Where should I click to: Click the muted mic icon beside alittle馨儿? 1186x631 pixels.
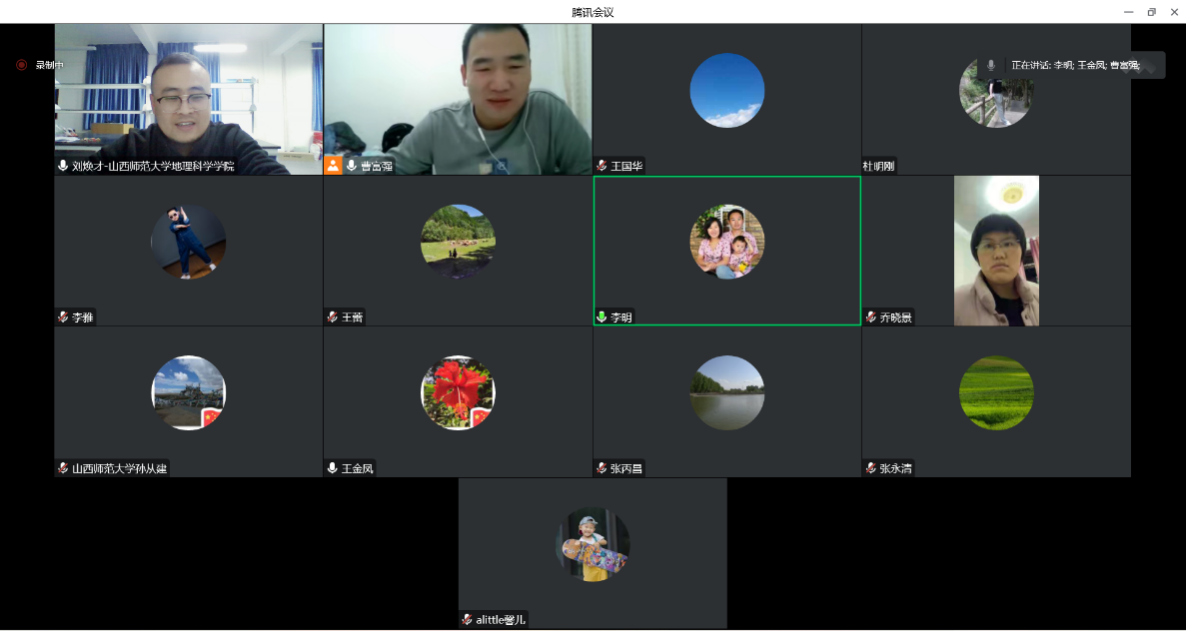click(467, 619)
